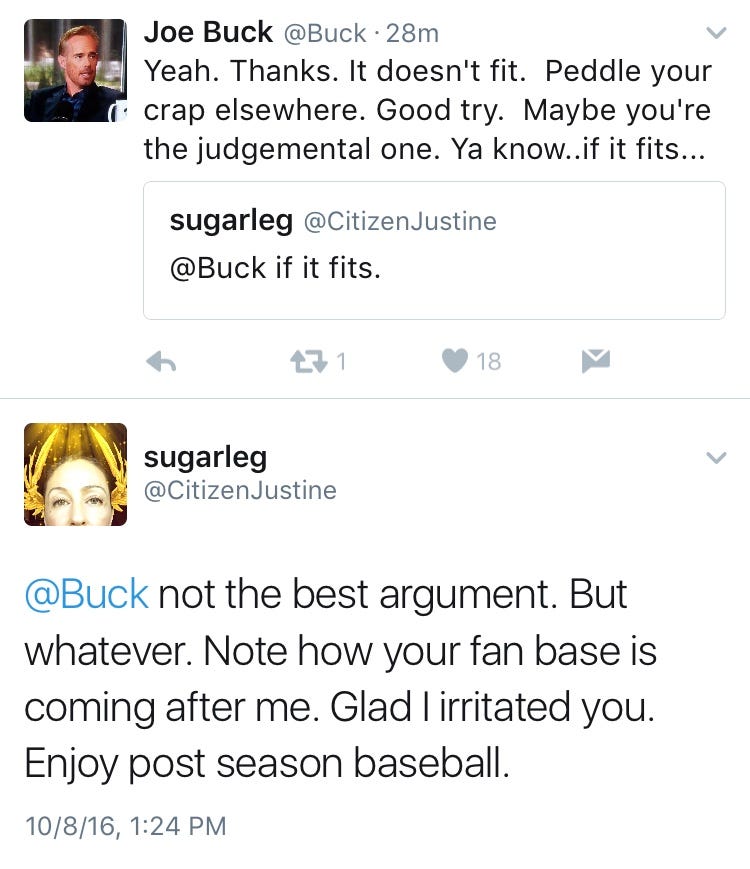750x869 pixels.
Task: Tap @CitizenJustine handle under the sugarleg name
Action: [x=240, y=490]
